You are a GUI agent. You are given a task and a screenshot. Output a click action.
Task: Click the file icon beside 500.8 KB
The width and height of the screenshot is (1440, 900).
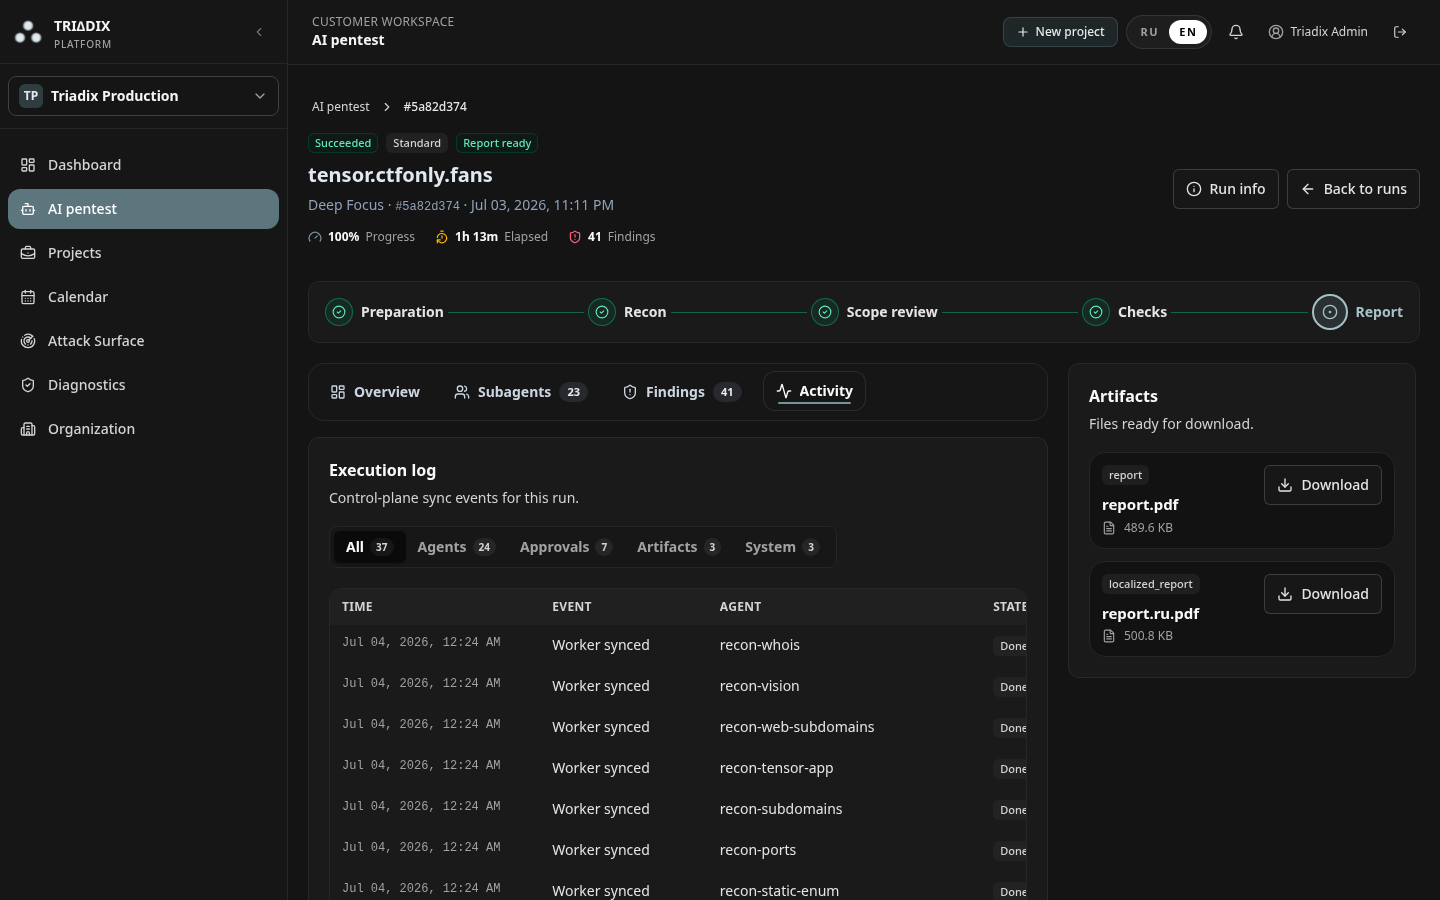coord(1109,636)
